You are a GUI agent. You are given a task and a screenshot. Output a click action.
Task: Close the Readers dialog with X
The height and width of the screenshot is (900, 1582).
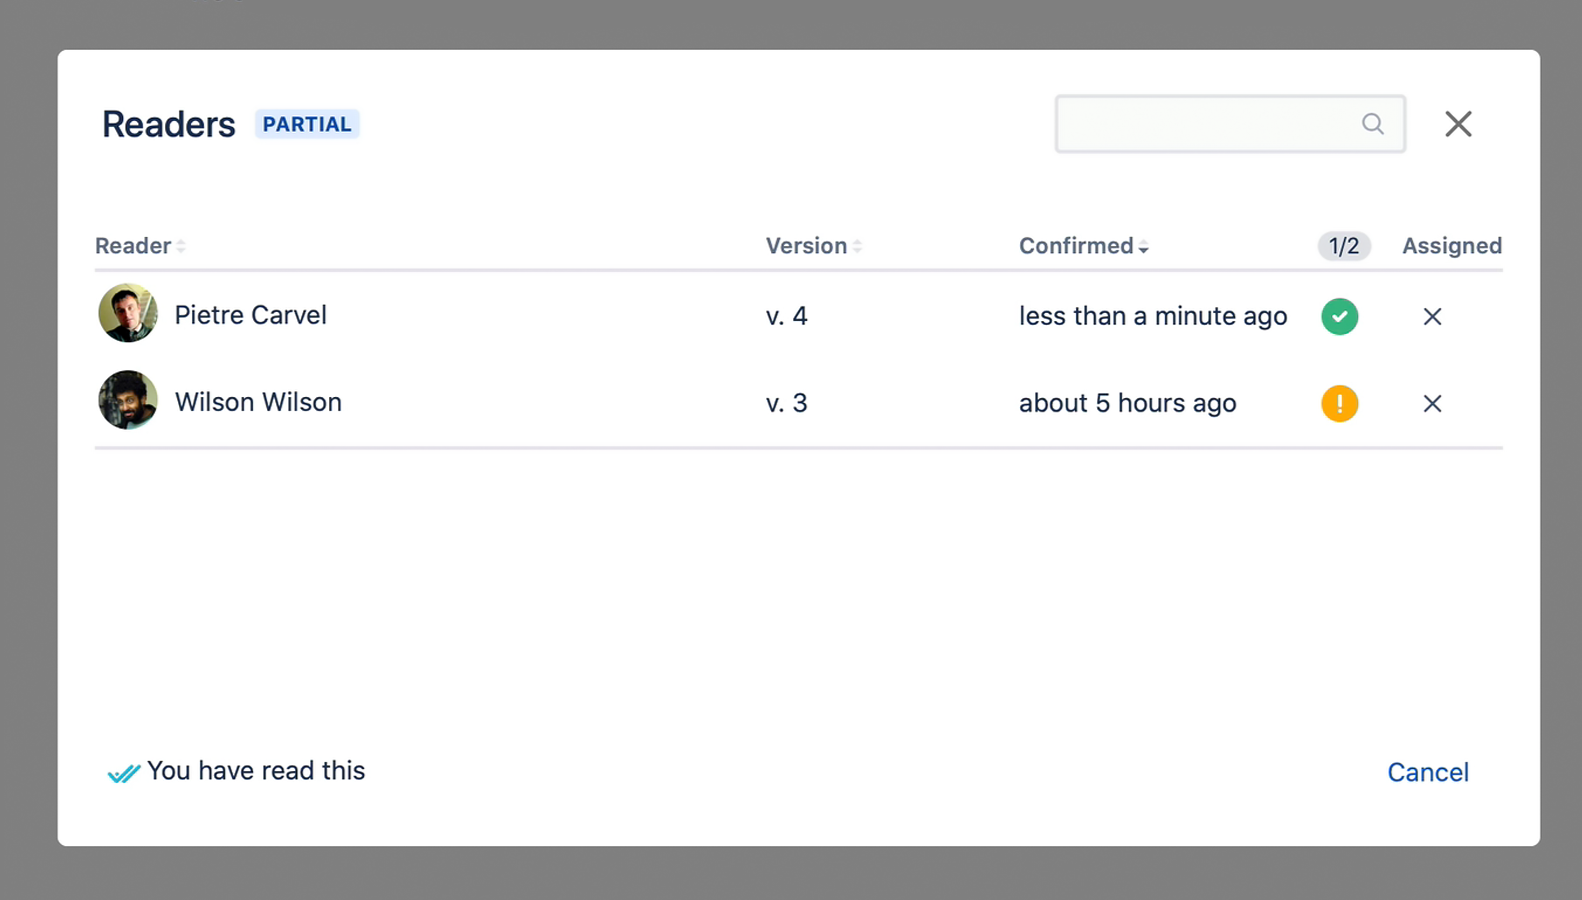[1458, 124]
